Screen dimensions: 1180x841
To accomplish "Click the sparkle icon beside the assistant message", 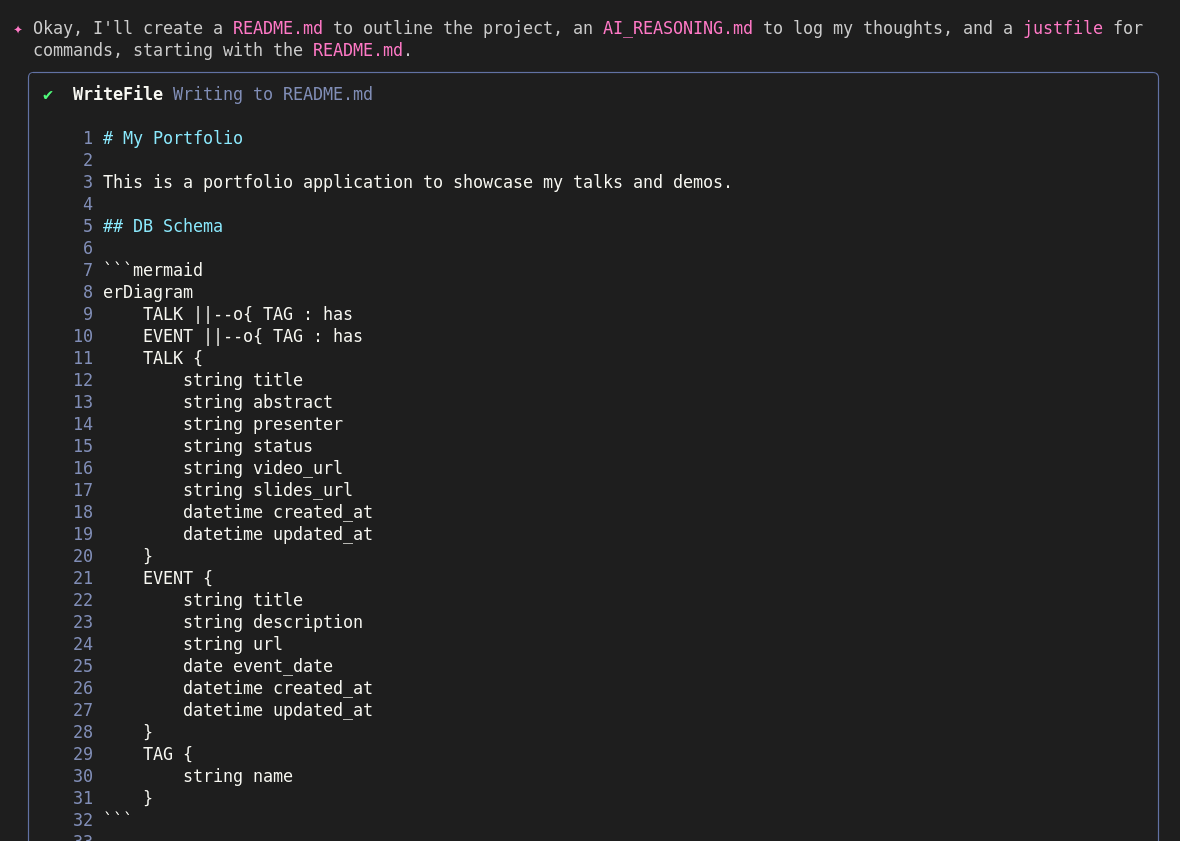I will tap(18, 29).
